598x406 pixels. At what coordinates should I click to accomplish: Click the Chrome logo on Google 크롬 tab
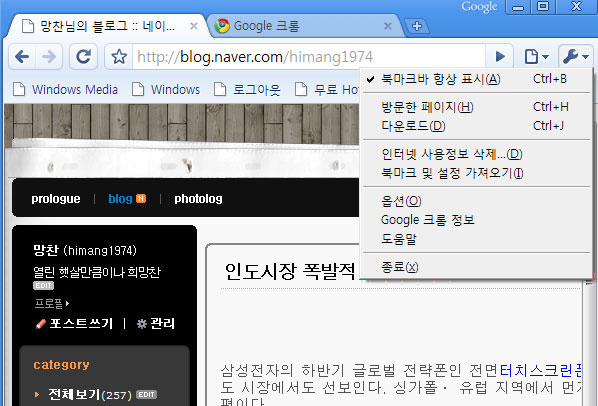pos(222,26)
